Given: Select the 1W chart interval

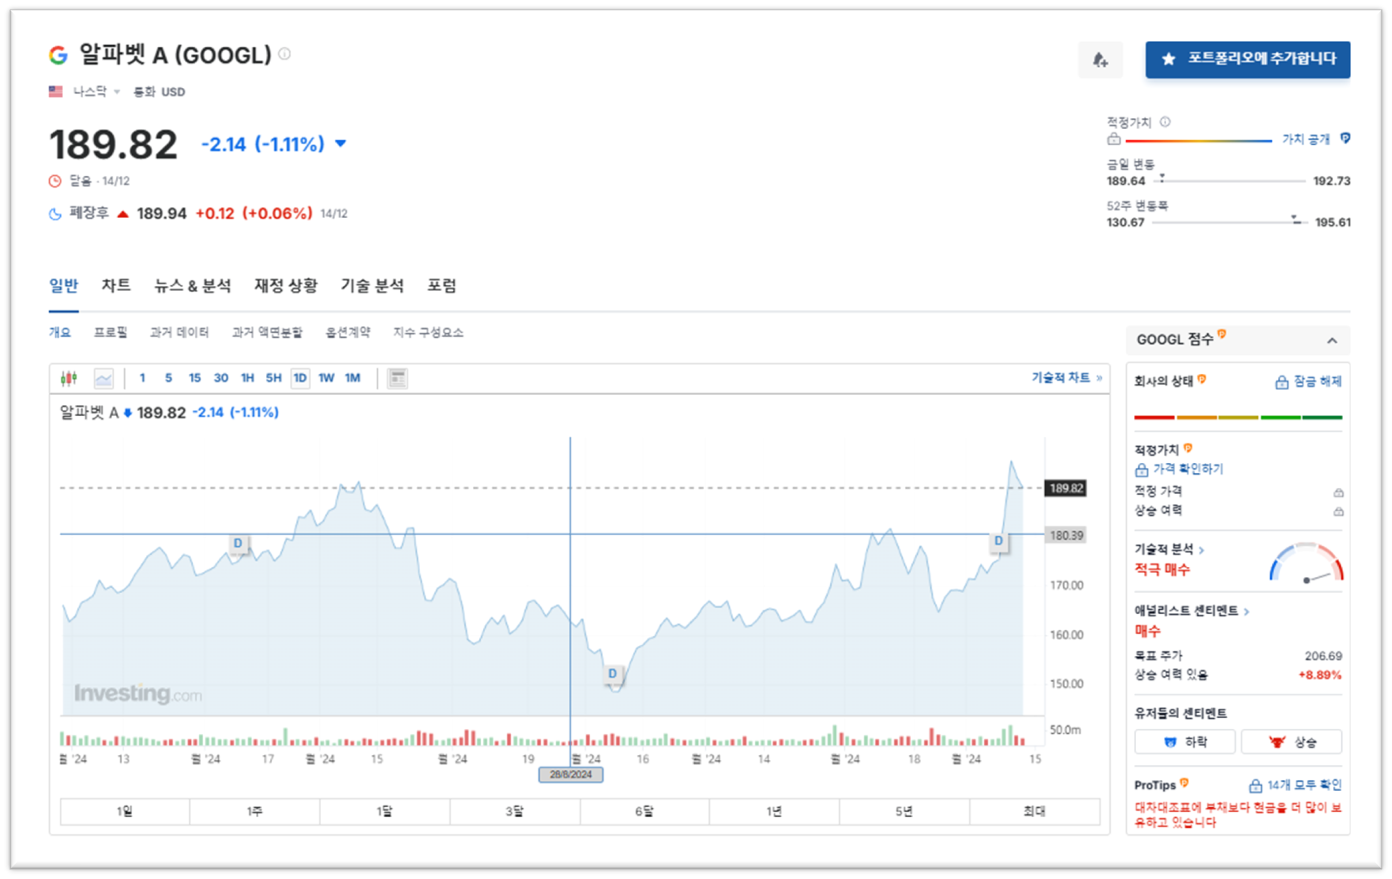Looking at the screenshot, I should click(x=326, y=378).
